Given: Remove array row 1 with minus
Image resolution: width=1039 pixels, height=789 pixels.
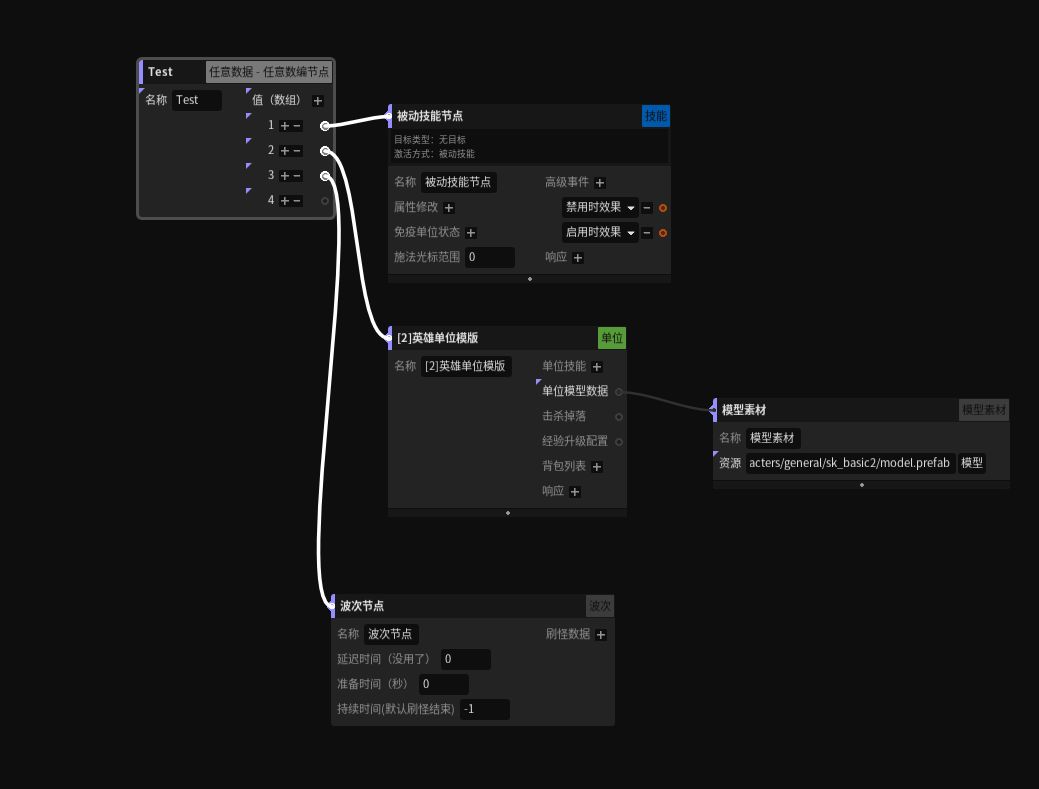Looking at the screenshot, I should pos(296,126).
